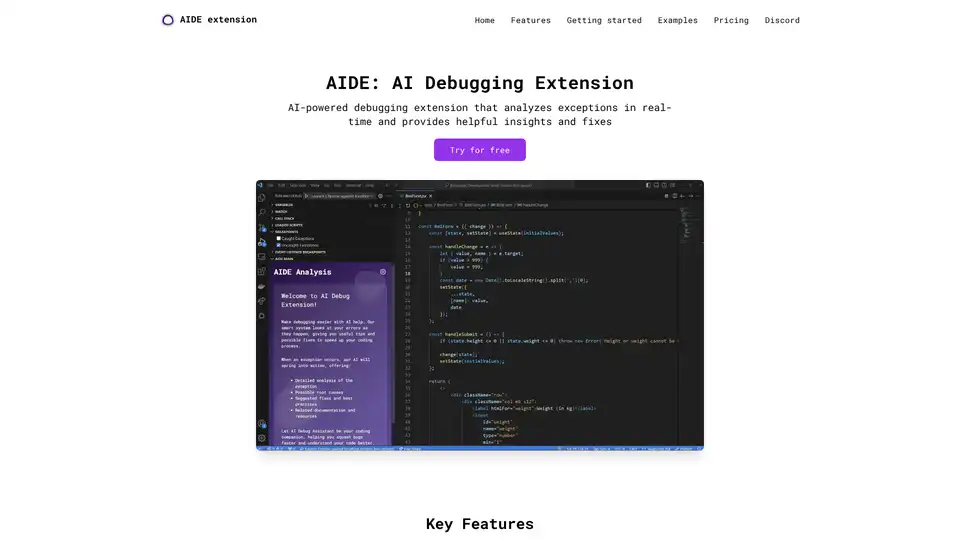The image size is (960, 540).
Task: Click the Try for free button
Action: pyautogui.click(x=480, y=150)
